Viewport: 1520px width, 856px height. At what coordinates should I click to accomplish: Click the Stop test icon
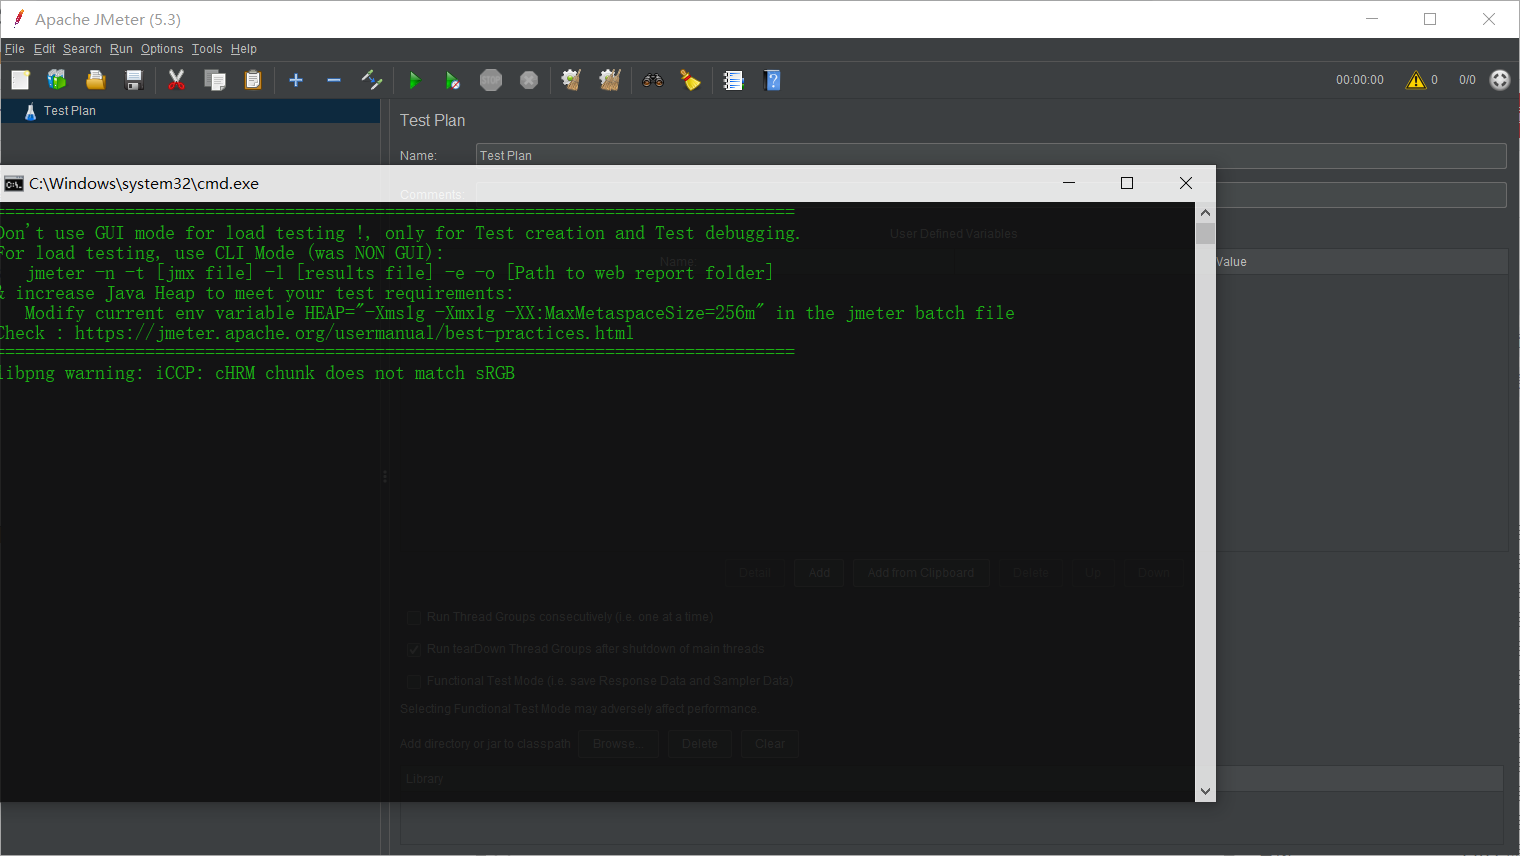491,80
